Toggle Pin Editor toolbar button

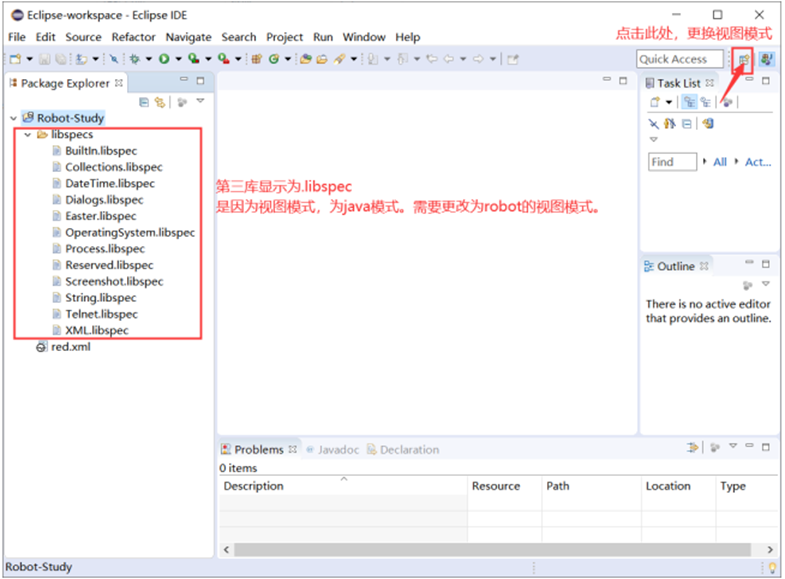(513, 60)
